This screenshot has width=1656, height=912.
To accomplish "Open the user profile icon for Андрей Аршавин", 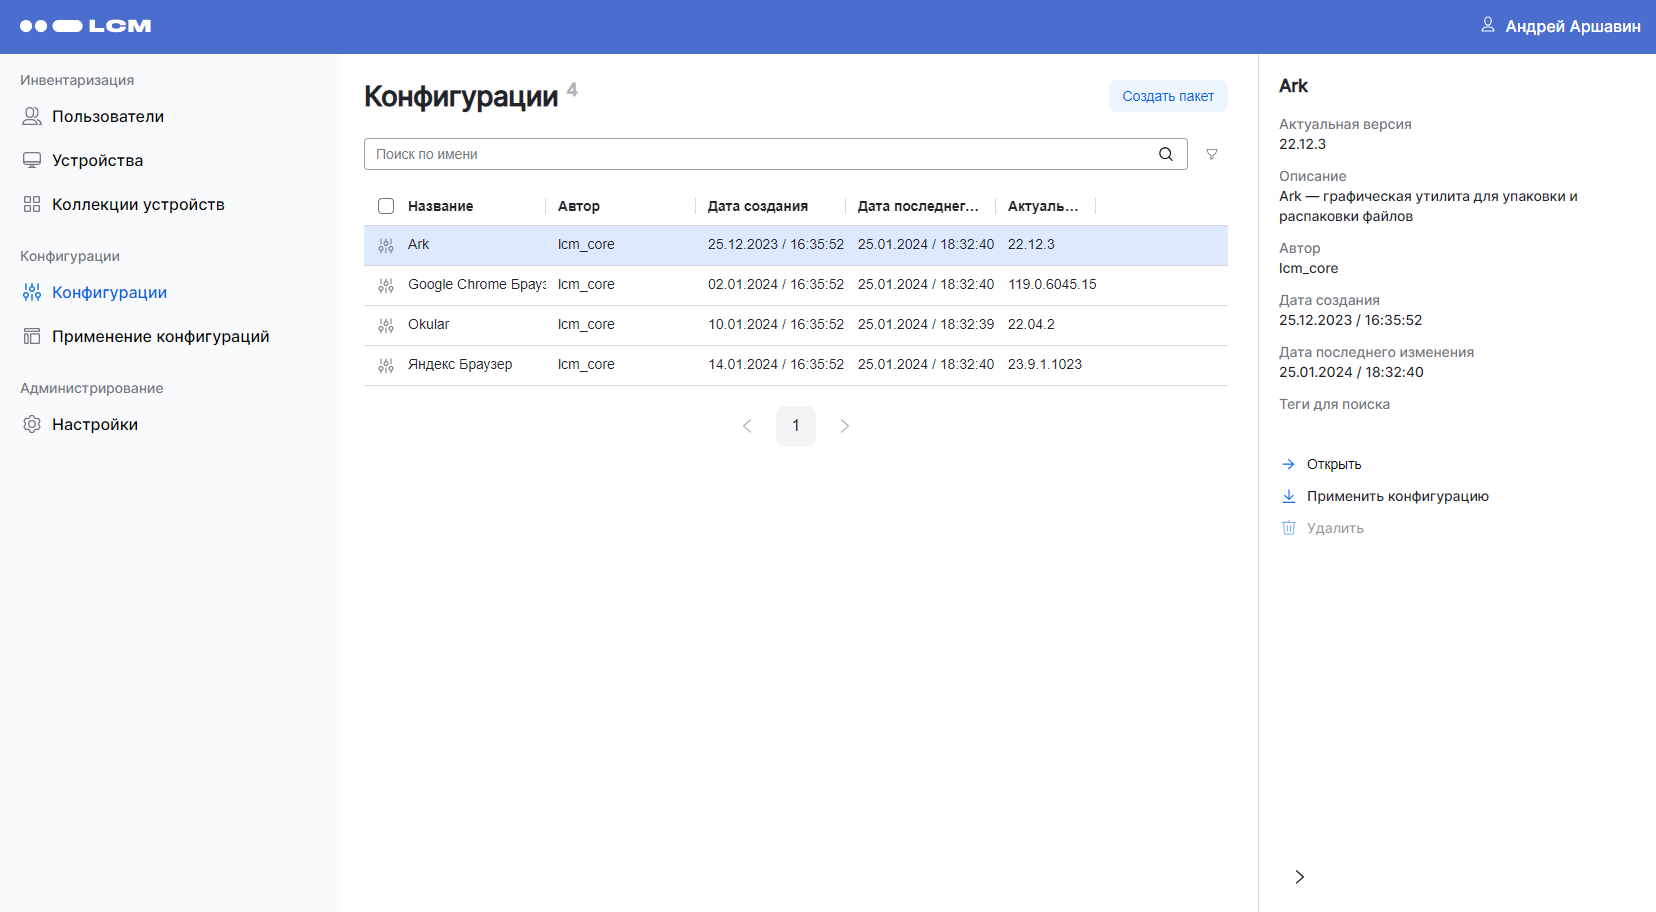I will (1487, 25).
